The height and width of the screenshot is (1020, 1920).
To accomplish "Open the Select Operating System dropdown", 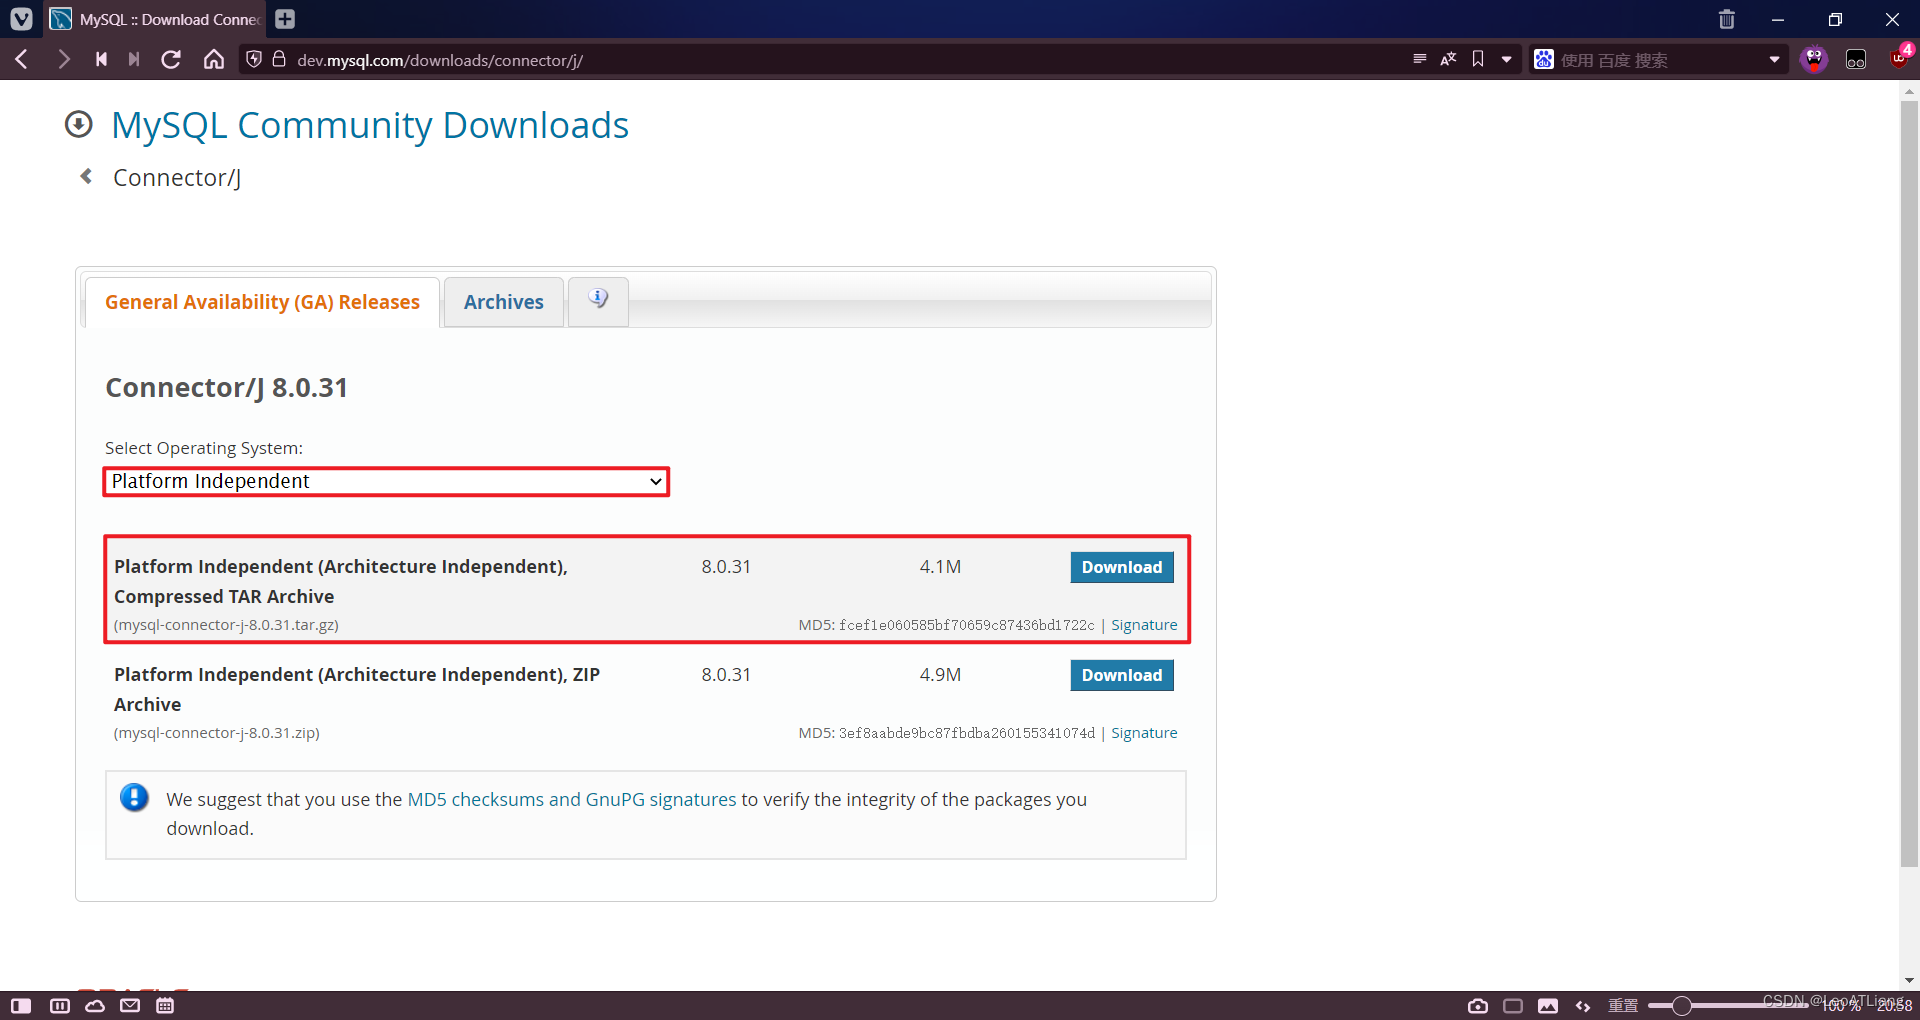I will tap(386, 482).
